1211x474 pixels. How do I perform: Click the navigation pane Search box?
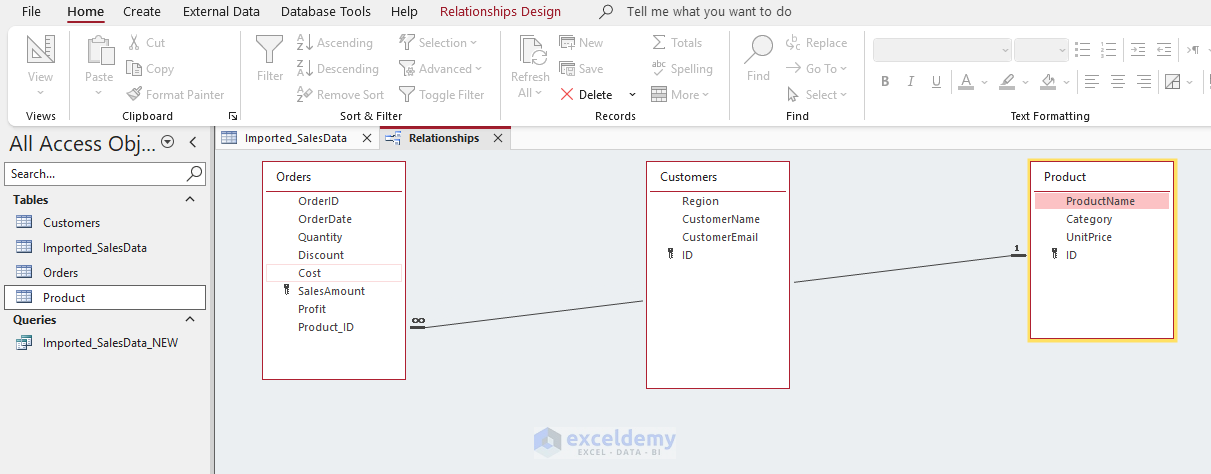click(105, 174)
